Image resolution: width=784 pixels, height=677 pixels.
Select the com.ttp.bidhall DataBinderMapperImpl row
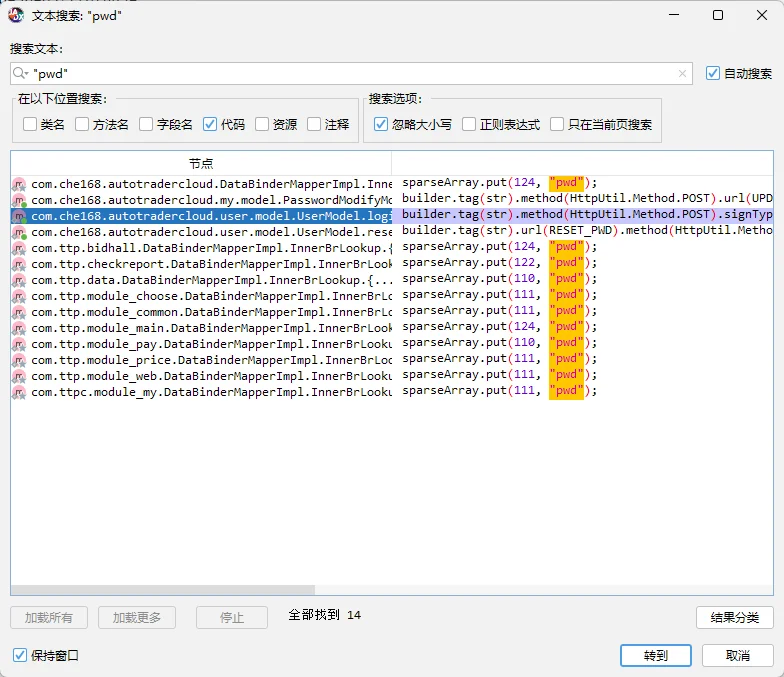tap(392, 248)
